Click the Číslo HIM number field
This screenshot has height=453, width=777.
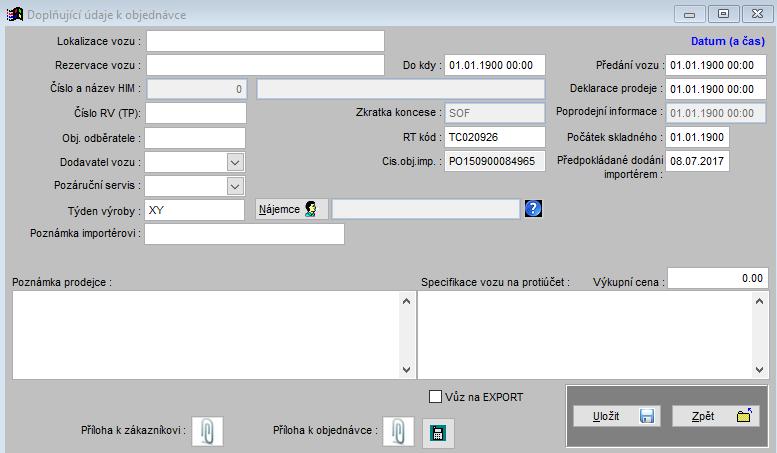[x=197, y=89]
